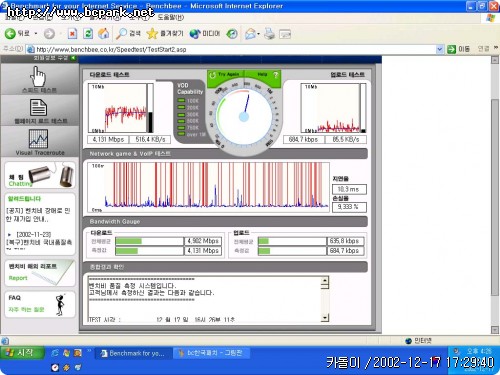Screen dimensions: 500x375
Task: Expand the address bar dropdown arrow
Action: tap(440, 49)
